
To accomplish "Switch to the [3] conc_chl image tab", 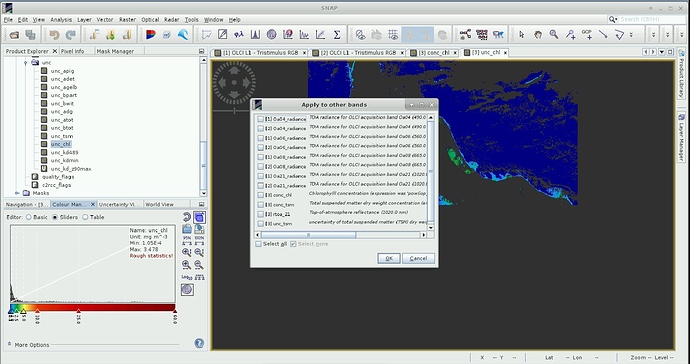I will 434,52.
